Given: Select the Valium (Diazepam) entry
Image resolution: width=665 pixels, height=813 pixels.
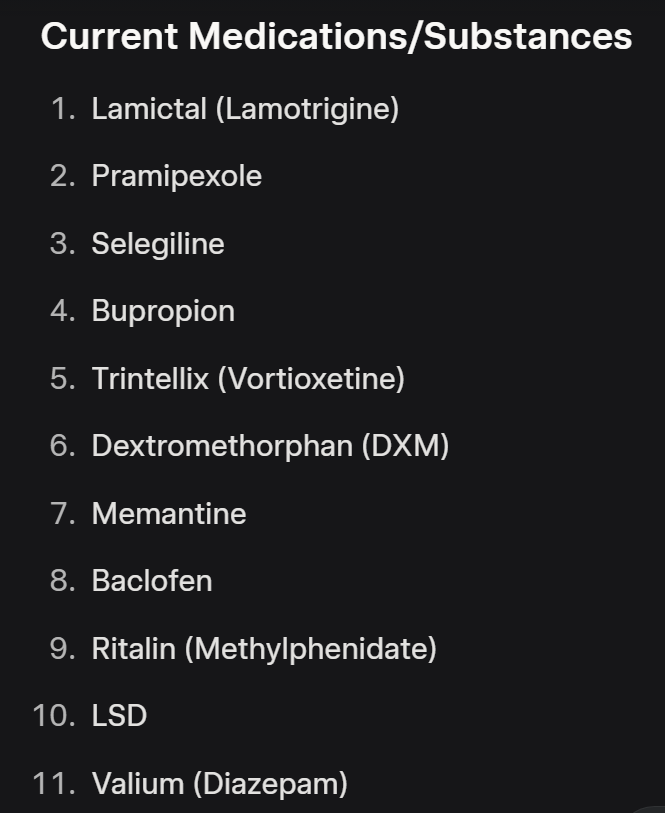Looking at the screenshot, I should (220, 783).
